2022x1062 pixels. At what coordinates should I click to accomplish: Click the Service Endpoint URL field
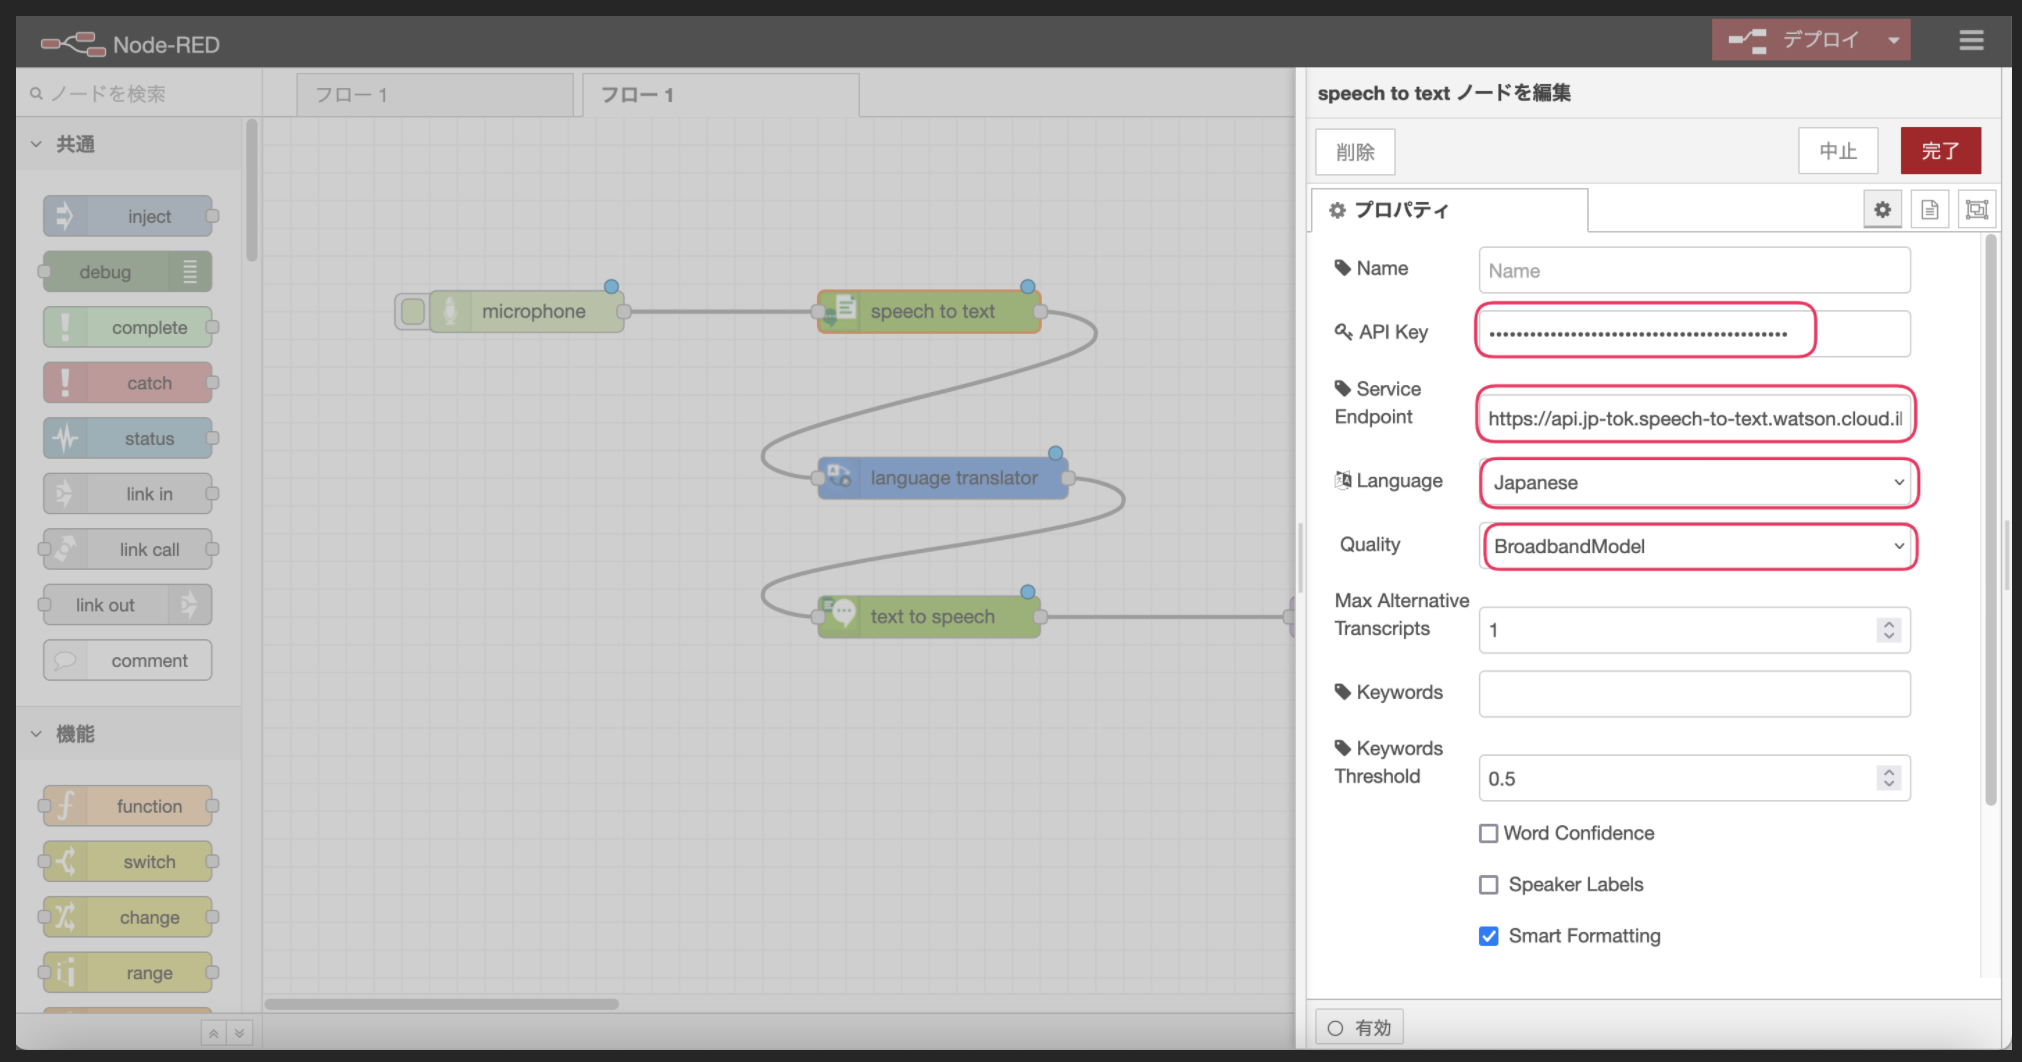point(1694,418)
